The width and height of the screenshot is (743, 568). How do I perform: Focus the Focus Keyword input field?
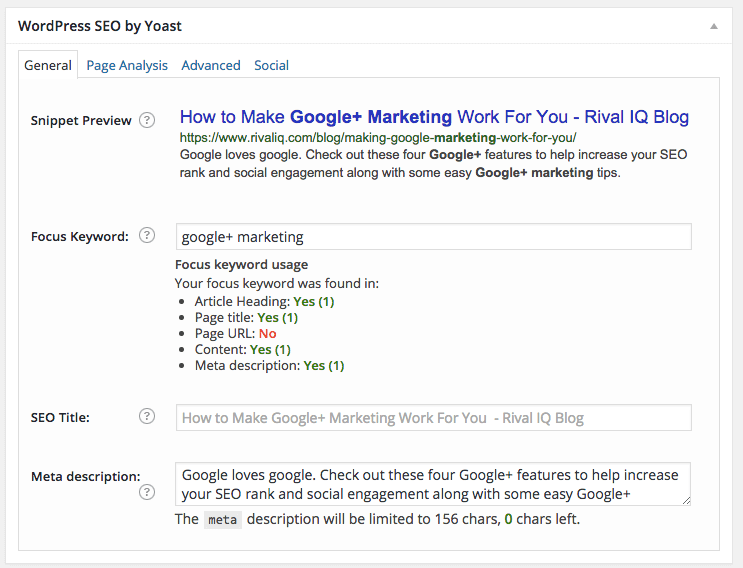(x=434, y=236)
